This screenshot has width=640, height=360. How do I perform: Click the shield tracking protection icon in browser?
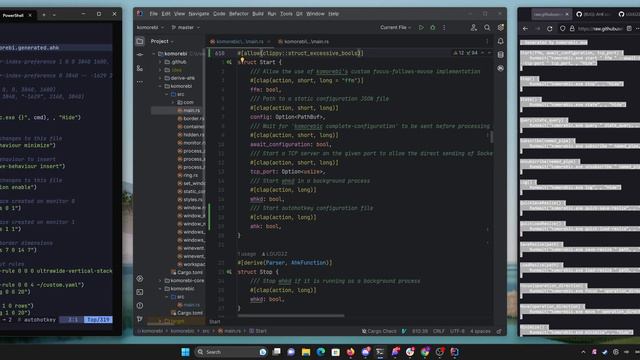(562, 29)
